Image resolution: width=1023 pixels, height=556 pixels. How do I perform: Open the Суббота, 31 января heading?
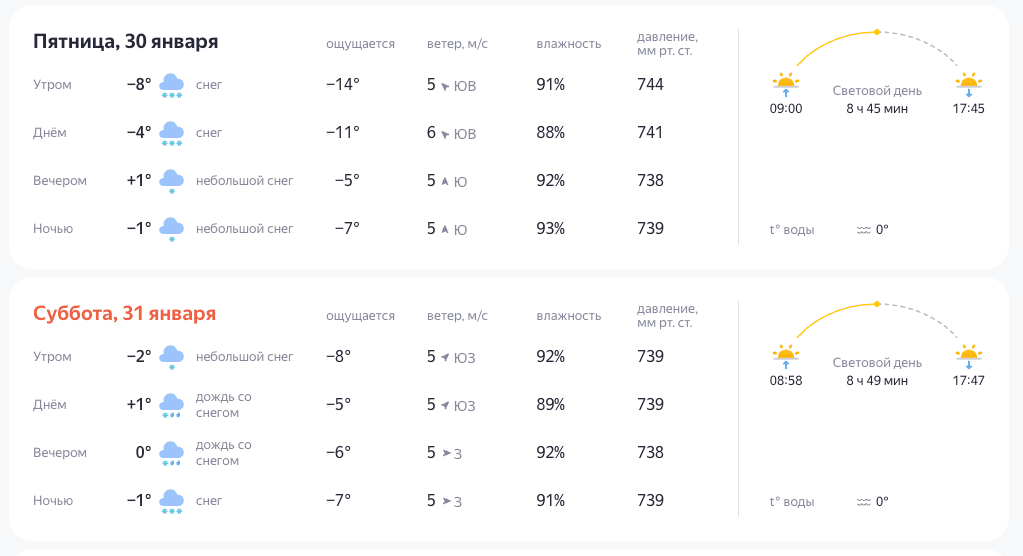coord(124,314)
